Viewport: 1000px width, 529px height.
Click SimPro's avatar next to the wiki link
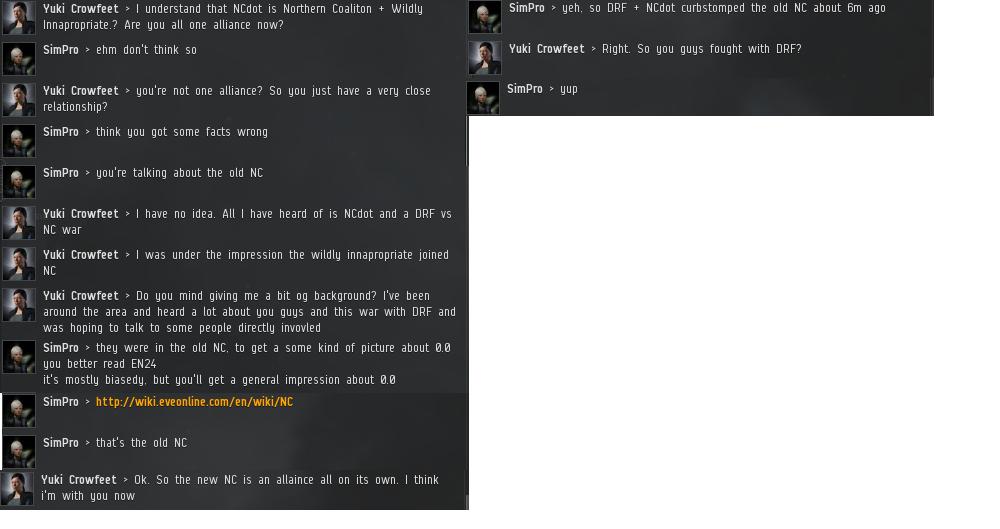pyautogui.click(x=19, y=410)
